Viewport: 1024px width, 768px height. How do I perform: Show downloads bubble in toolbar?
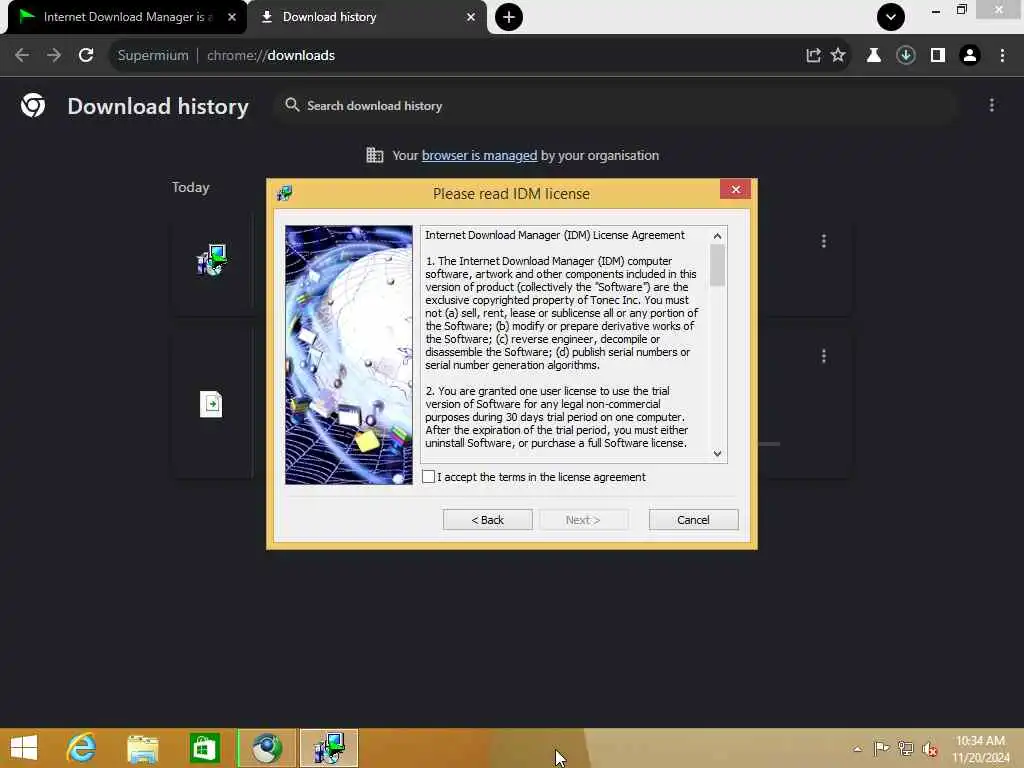click(x=906, y=56)
